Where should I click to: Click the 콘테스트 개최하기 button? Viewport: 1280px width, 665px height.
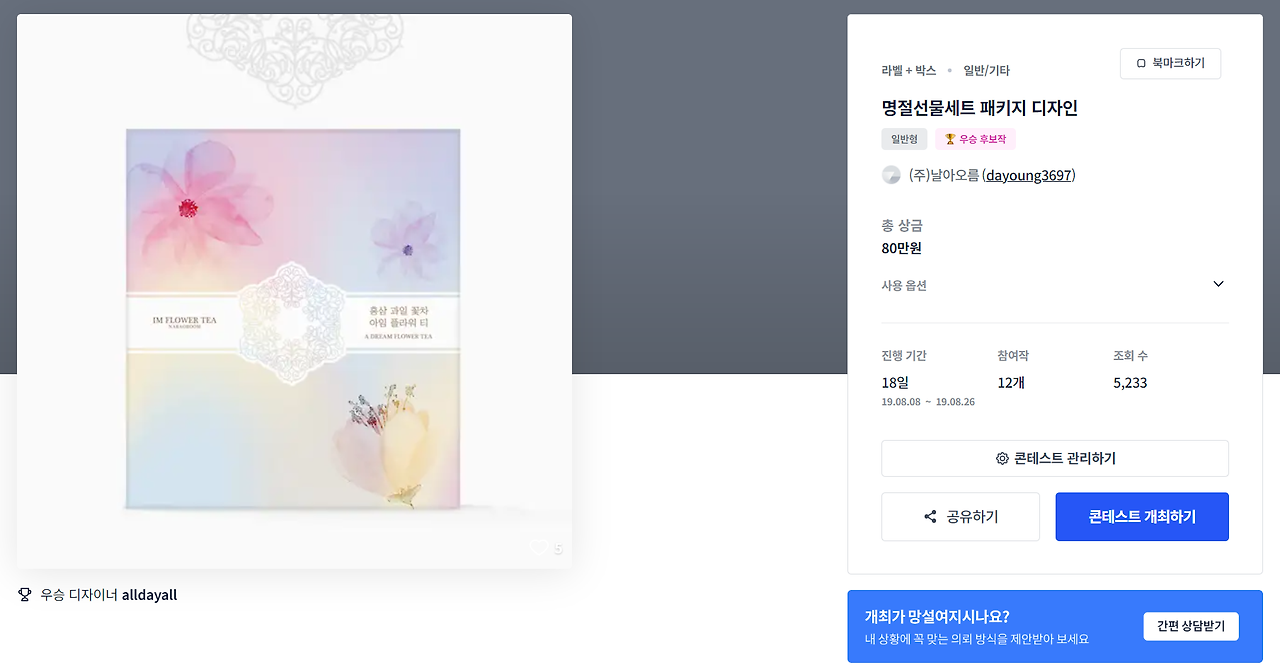(x=1142, y=517)
